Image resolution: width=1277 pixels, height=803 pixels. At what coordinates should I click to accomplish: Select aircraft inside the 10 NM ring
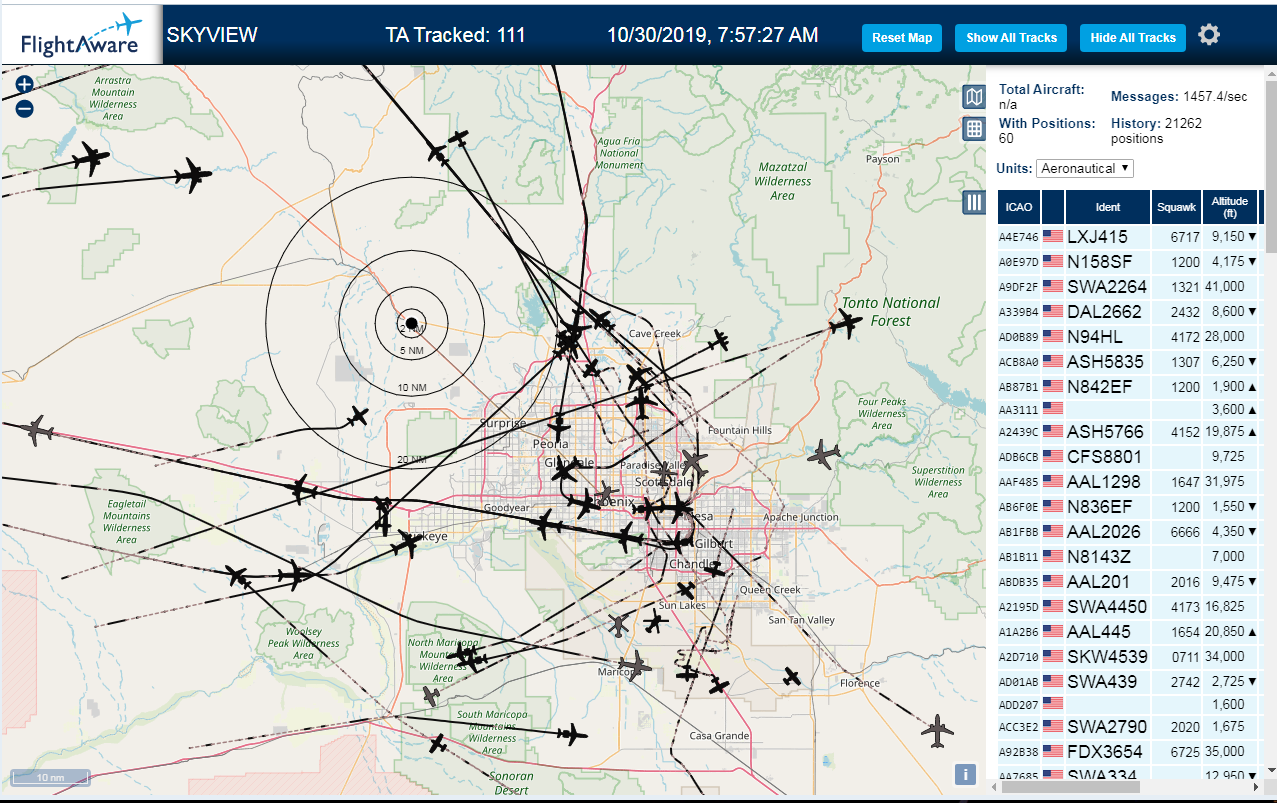(x=358, y=415)
